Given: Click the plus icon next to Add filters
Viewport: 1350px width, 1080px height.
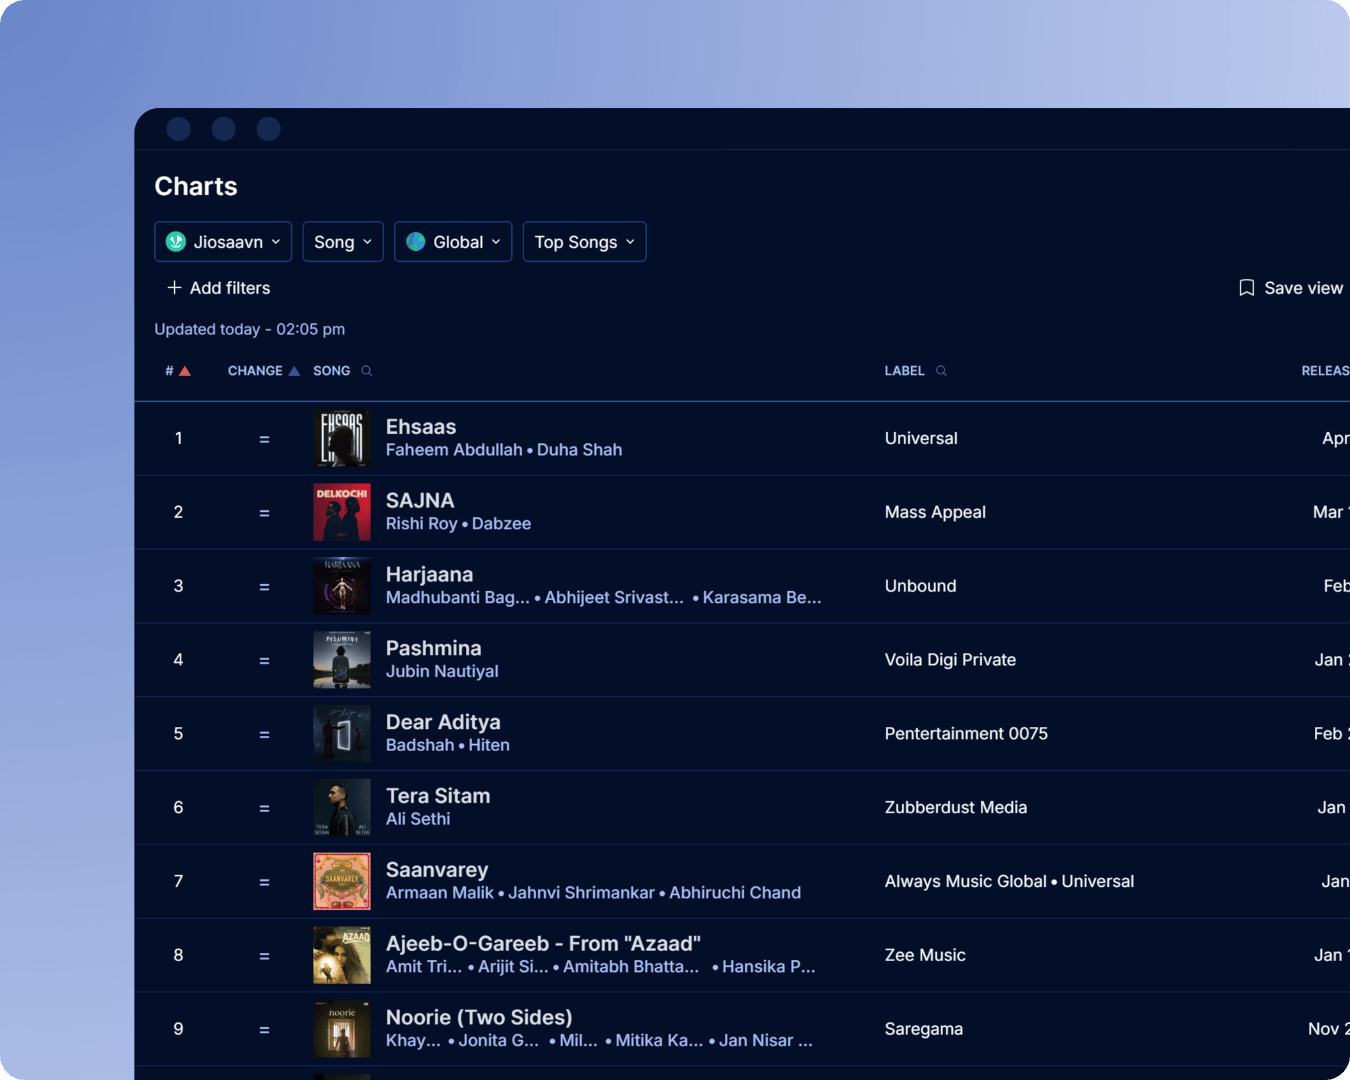Looking at the screenshot, I should 172,288.
